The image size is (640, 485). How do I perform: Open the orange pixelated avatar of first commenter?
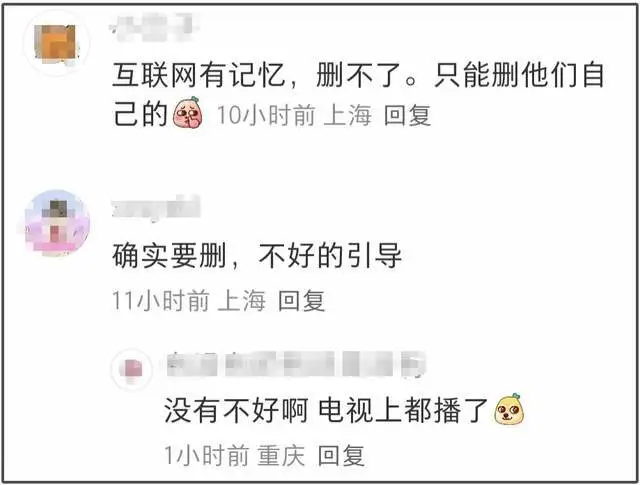tap(57, 44)
